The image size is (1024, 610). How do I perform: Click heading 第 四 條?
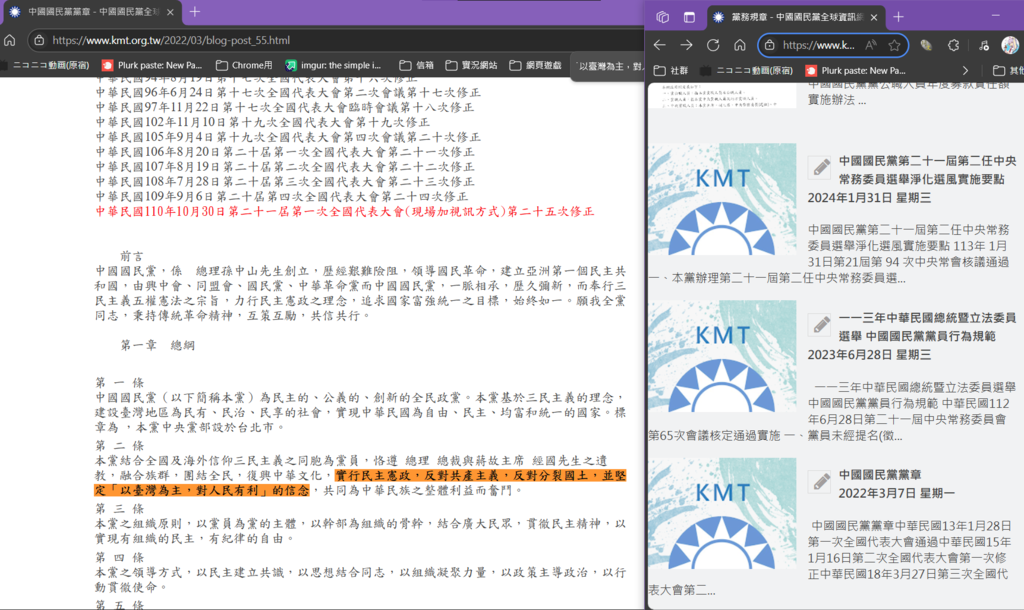click(x=120, y=557)
